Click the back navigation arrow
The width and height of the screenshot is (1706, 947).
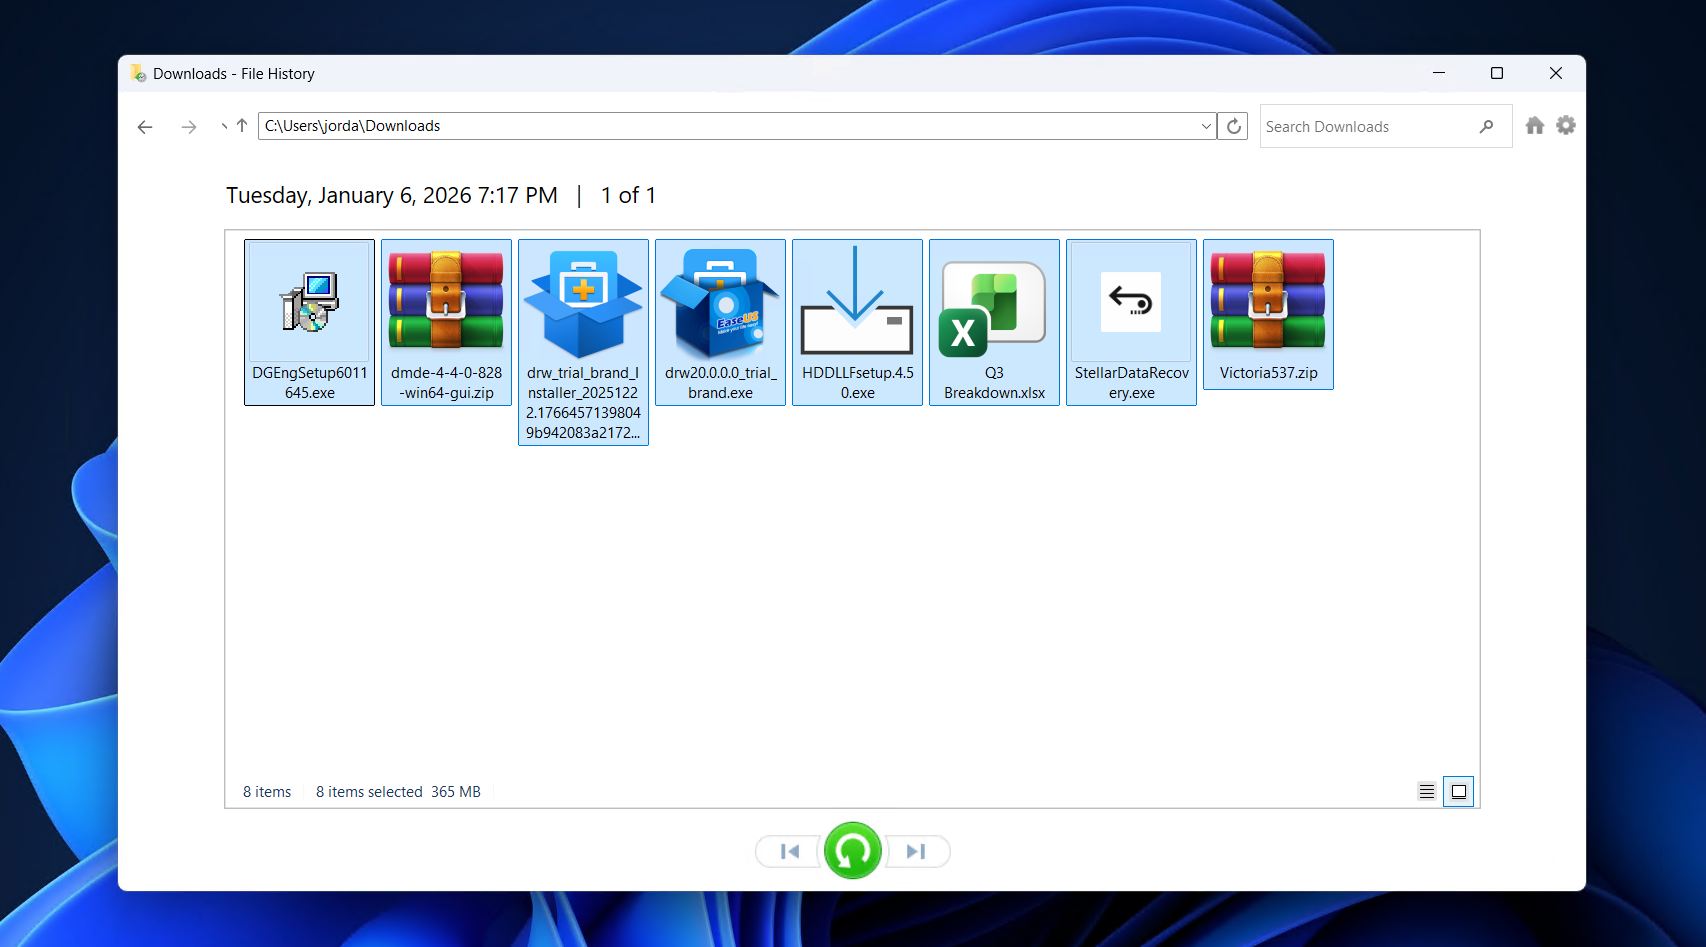(x=144, y=126)
